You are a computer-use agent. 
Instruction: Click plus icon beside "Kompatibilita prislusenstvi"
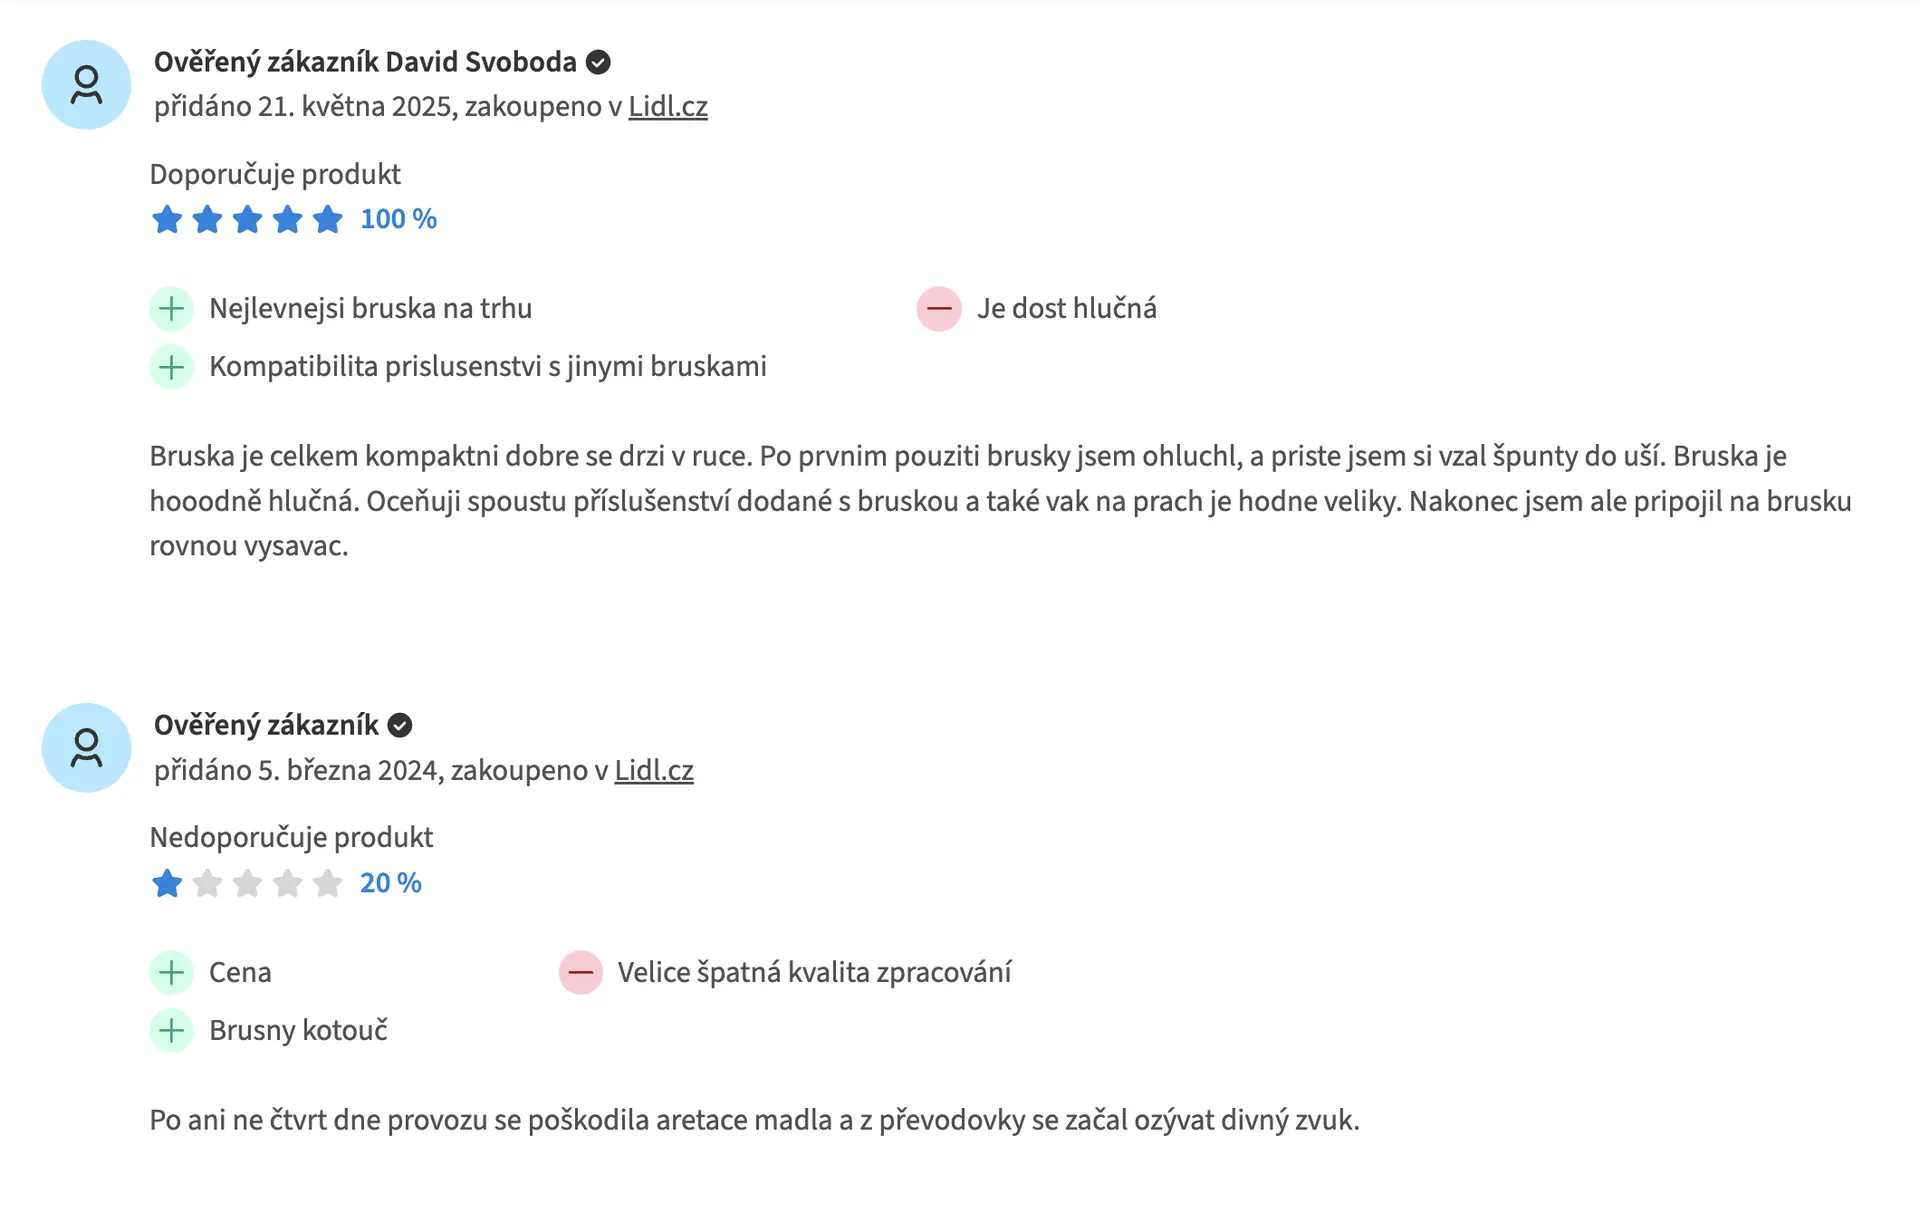pyautogui.click(x=172, y=367)
